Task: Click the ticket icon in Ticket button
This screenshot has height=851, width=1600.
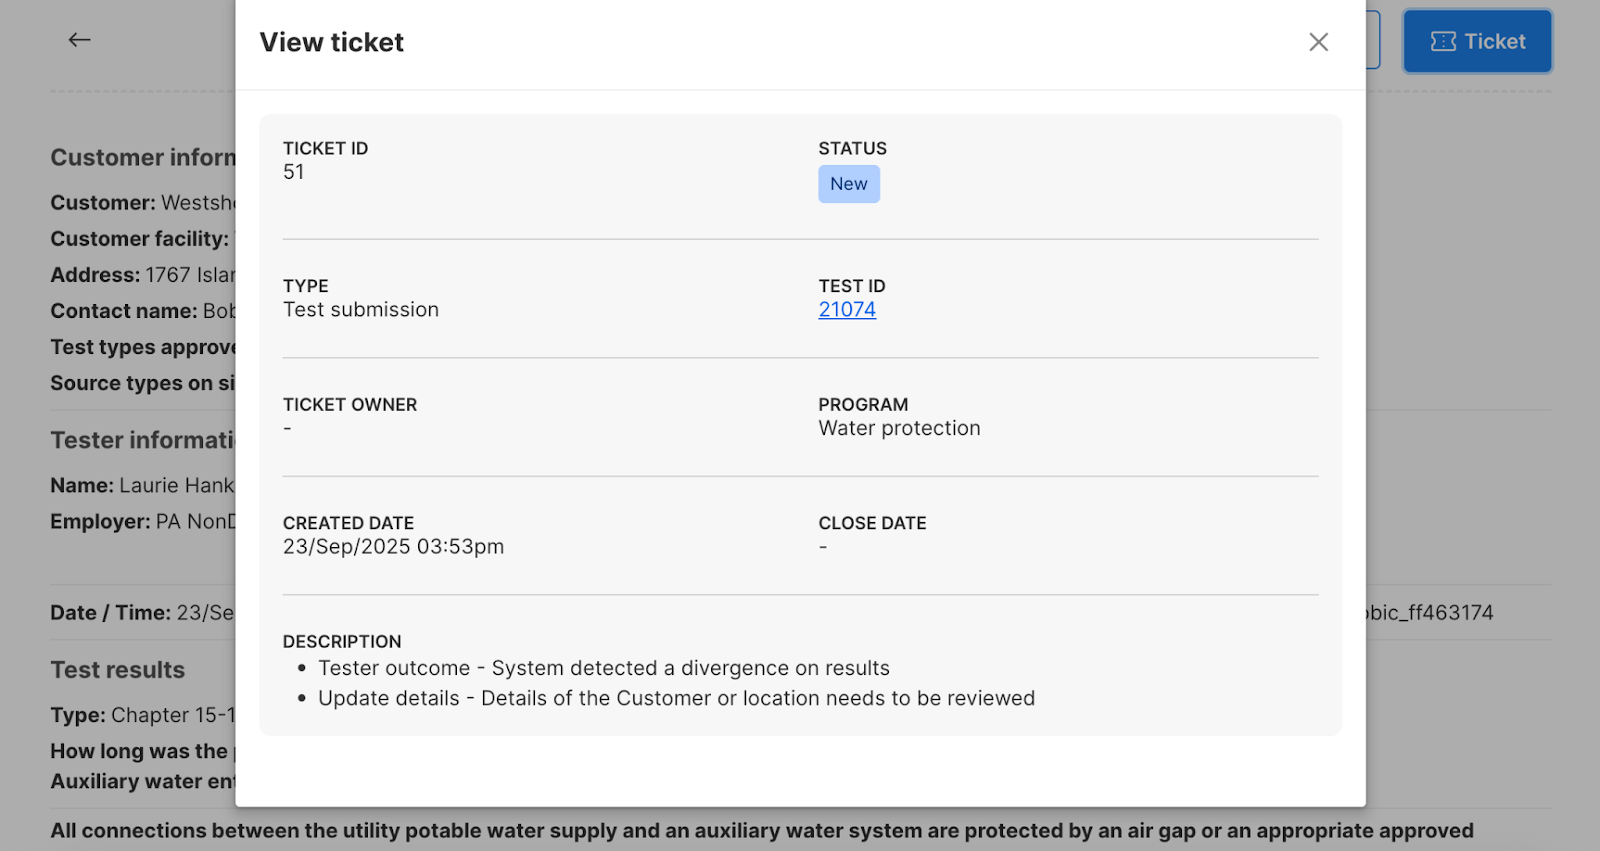Action: pos(1443,42)
